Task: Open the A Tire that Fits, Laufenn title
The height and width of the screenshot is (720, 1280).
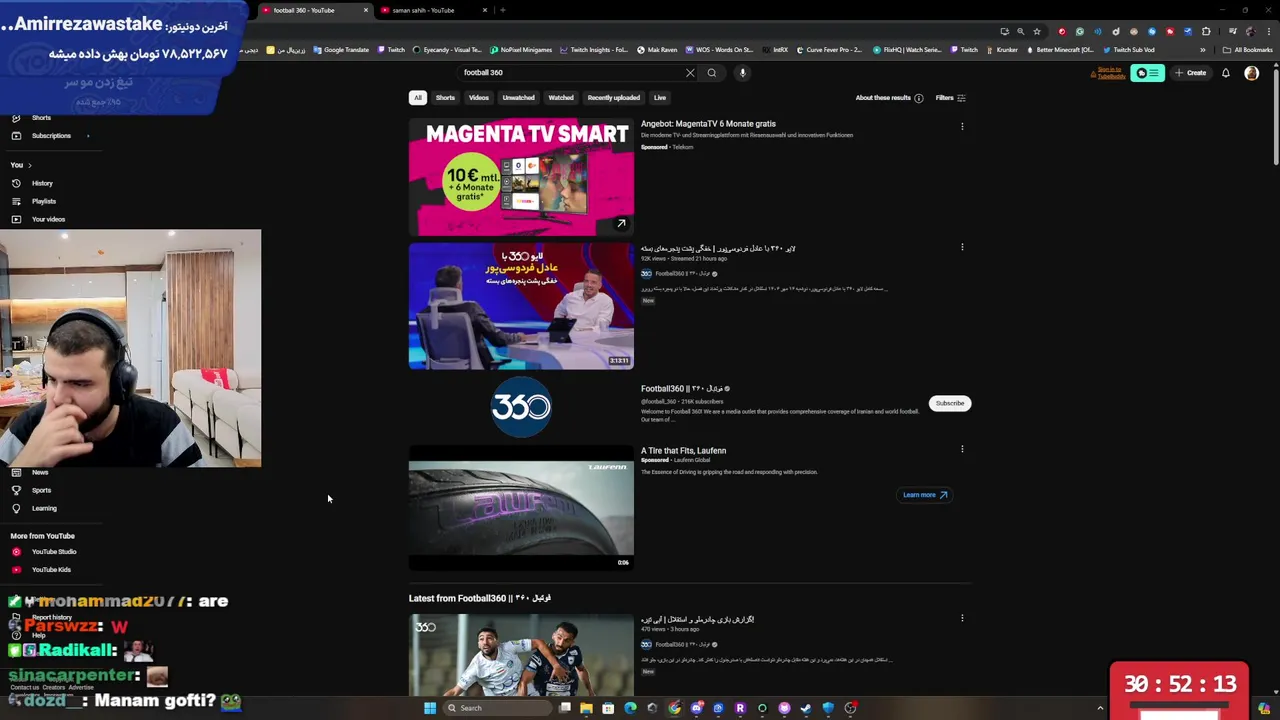Action: pos(683,451)
